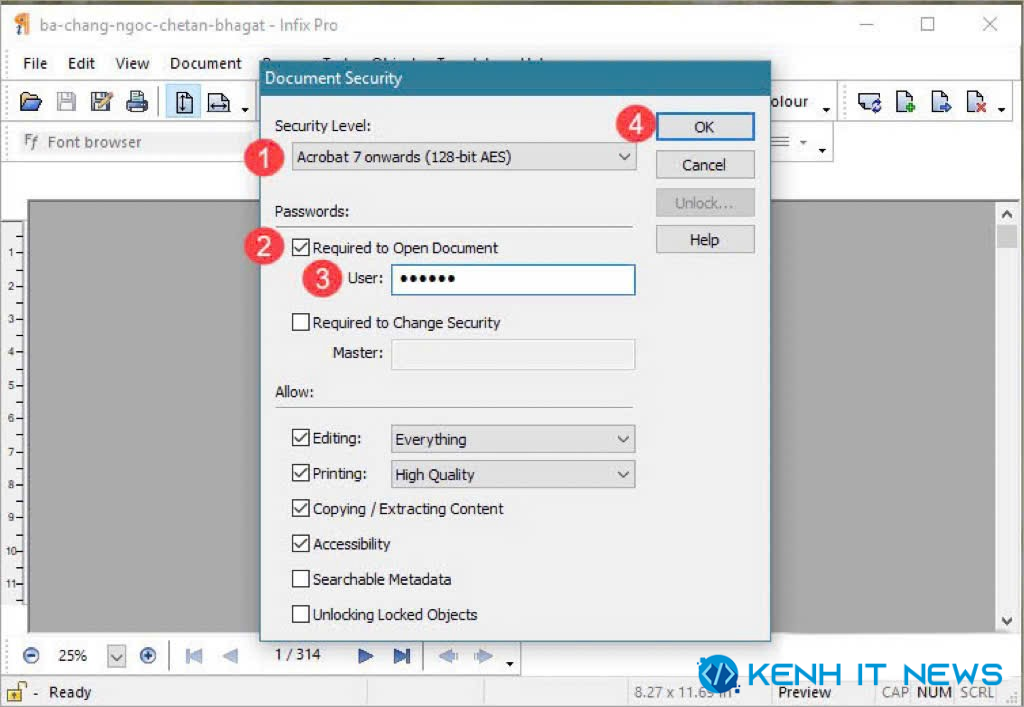The height and width of the screenshot is (707, 1024).
Task: Expand the navigation toolbar overflow arrow
Action: coord(509,664)
